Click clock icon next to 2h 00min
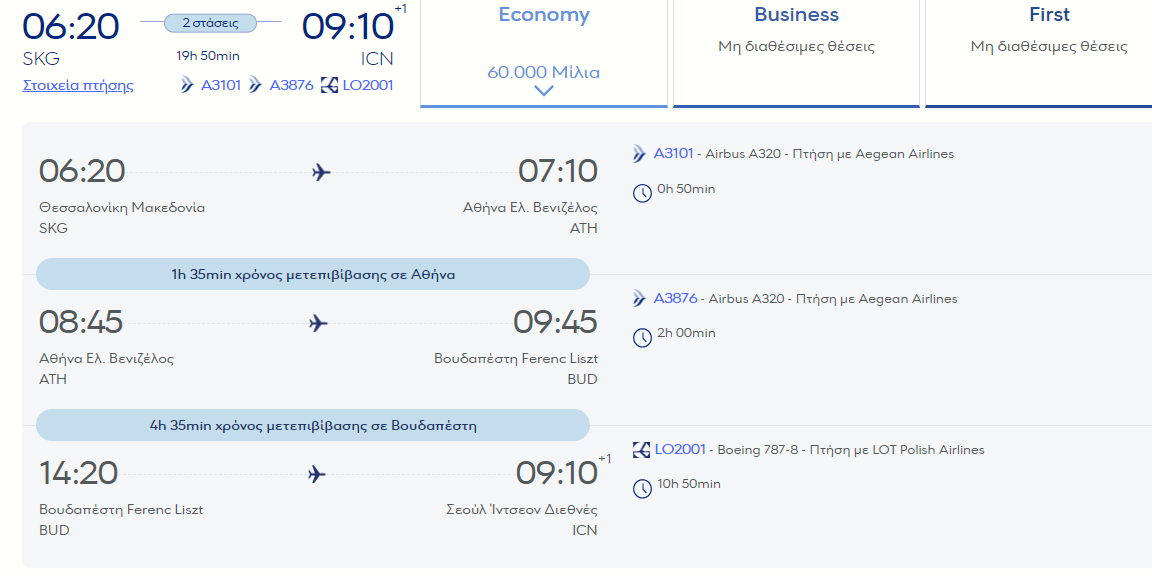This screenshot has width=1152, height=576. pos(642,336)
